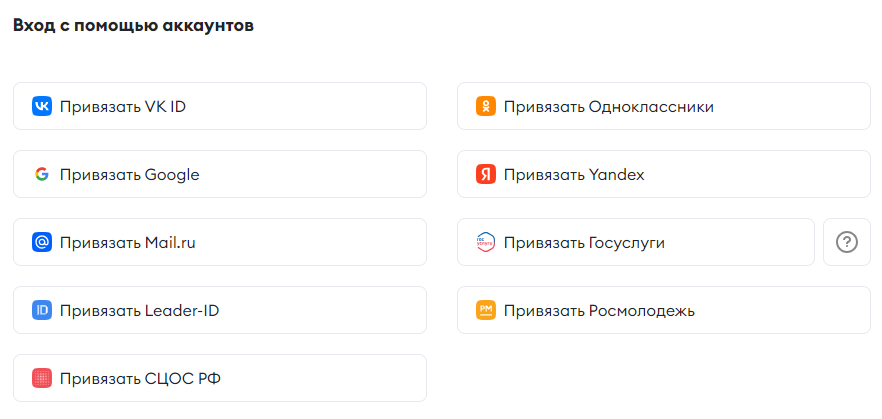Link the Одноклассники account
Viewport: 882px width, 419px height.
[664, 106]
